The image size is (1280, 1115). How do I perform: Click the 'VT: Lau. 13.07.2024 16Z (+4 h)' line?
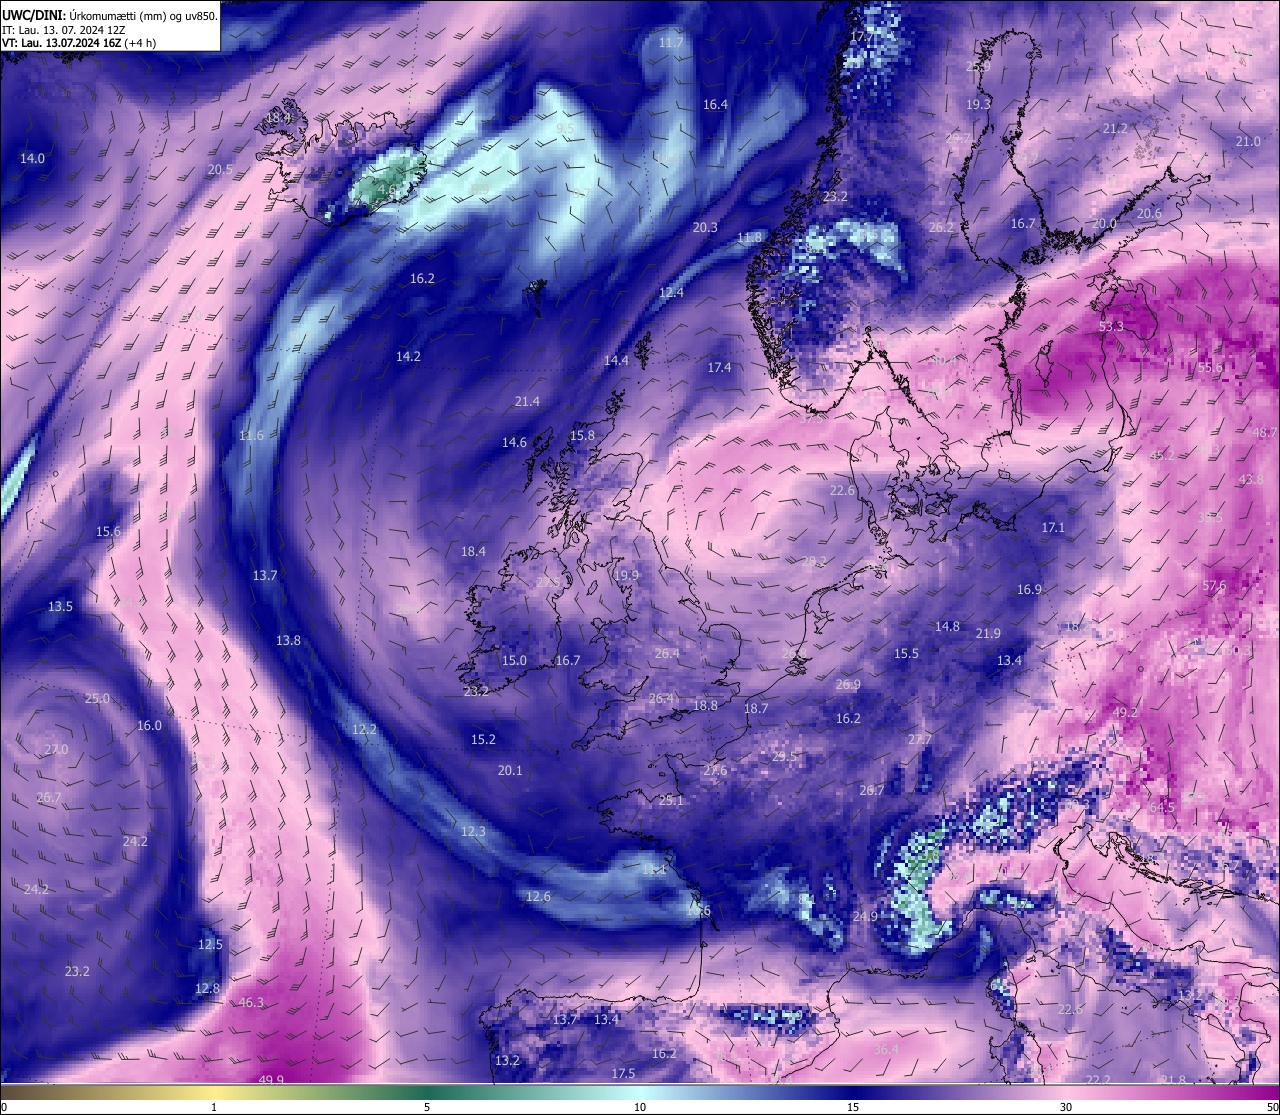pos(79,43)
